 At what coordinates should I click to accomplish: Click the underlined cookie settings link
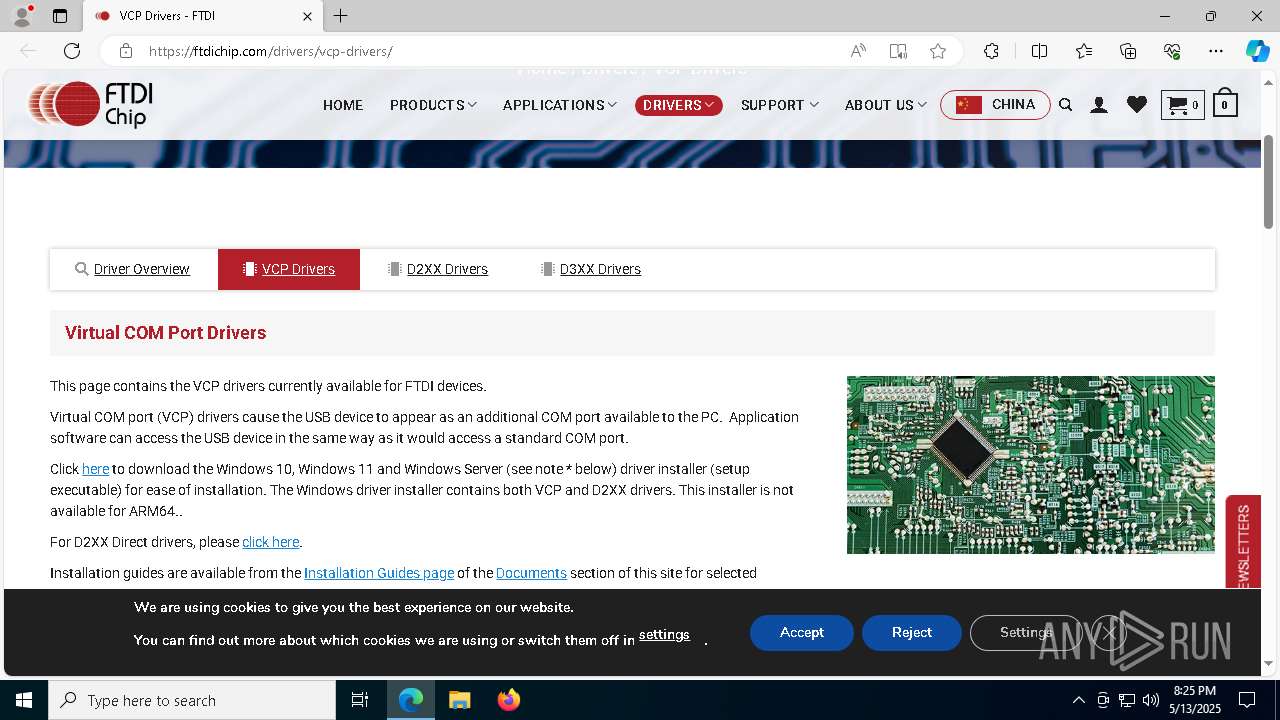pos(664,635)
